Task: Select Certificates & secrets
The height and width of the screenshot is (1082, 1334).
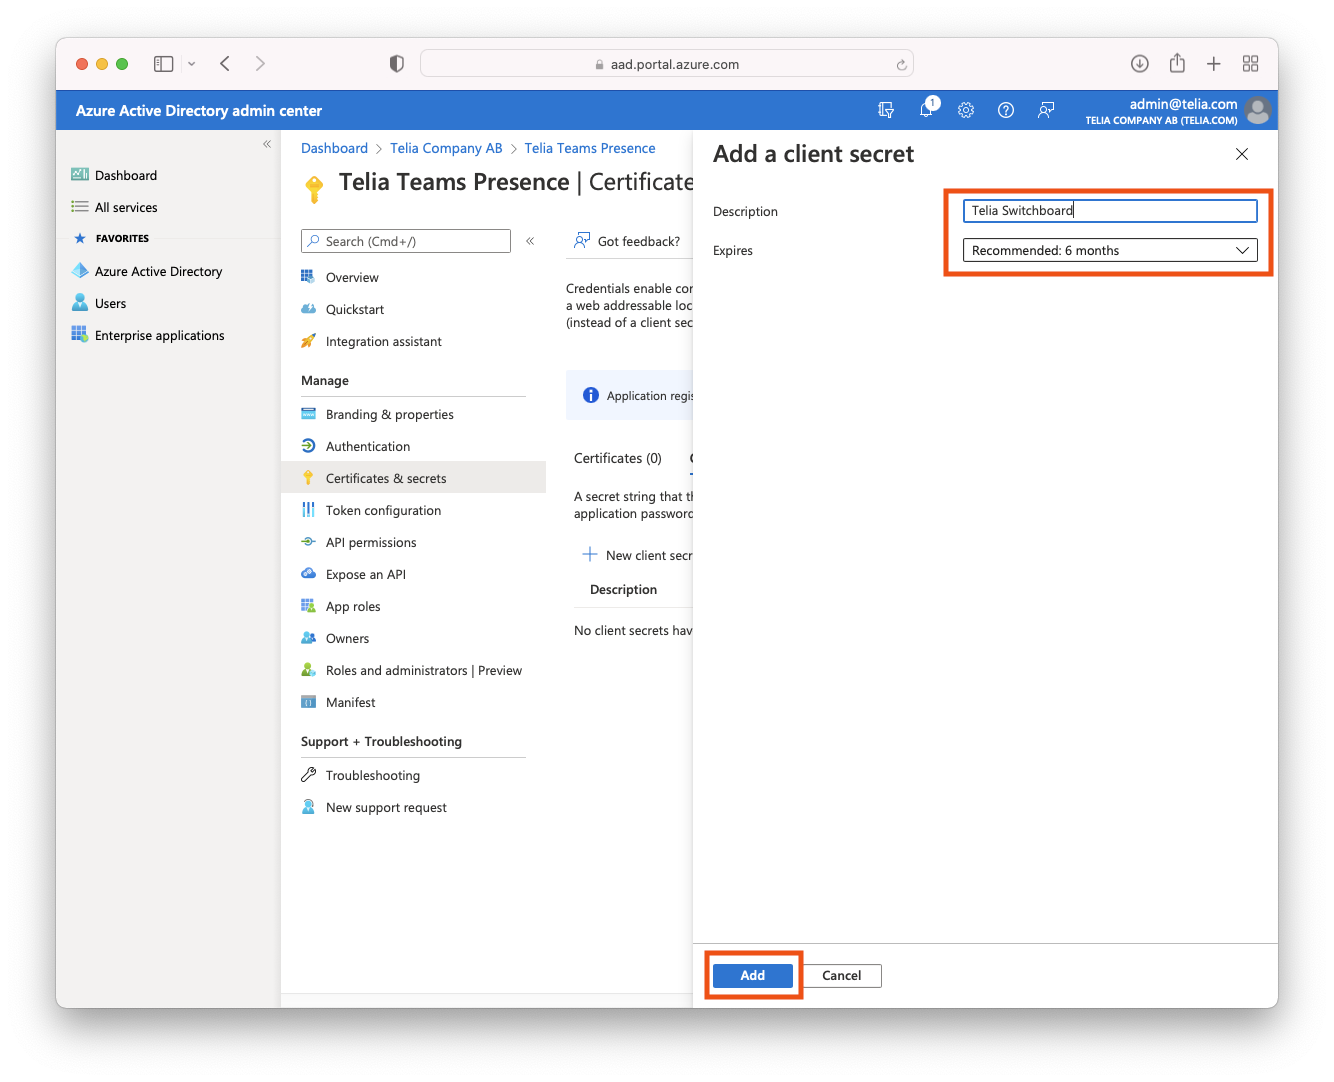Action: point(414,478)
